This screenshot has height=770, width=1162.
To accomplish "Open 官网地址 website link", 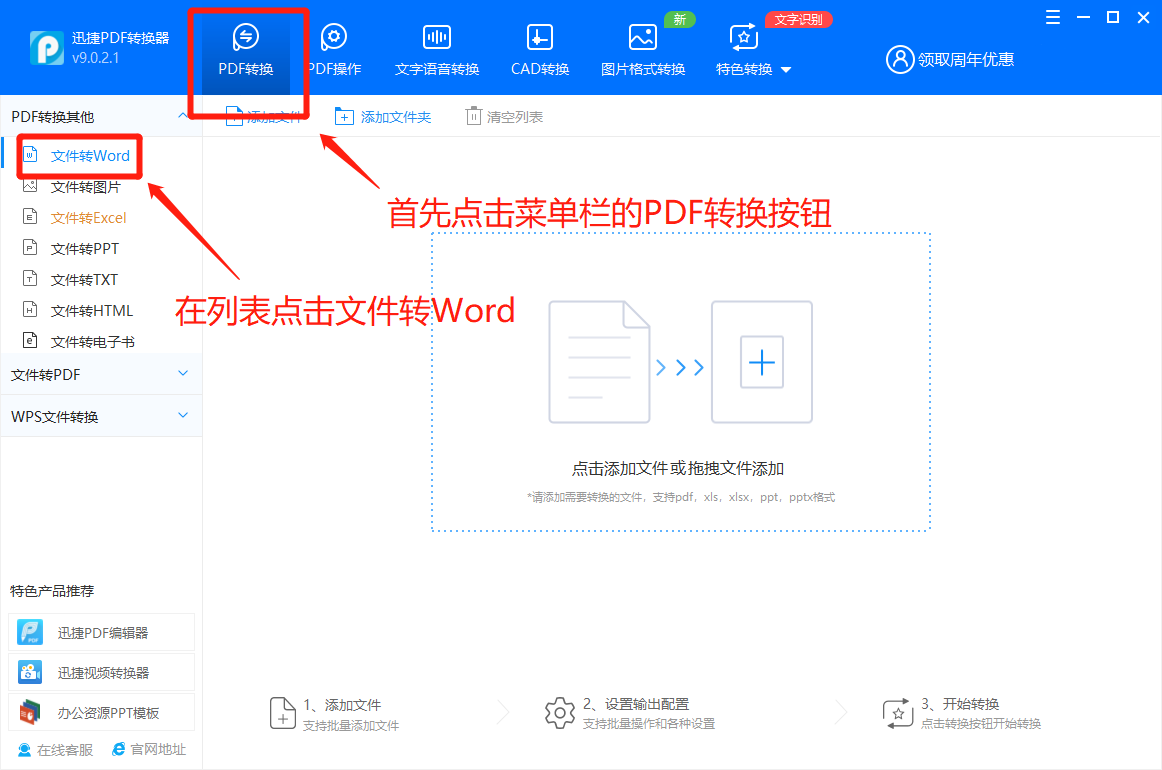I will 149,749.
